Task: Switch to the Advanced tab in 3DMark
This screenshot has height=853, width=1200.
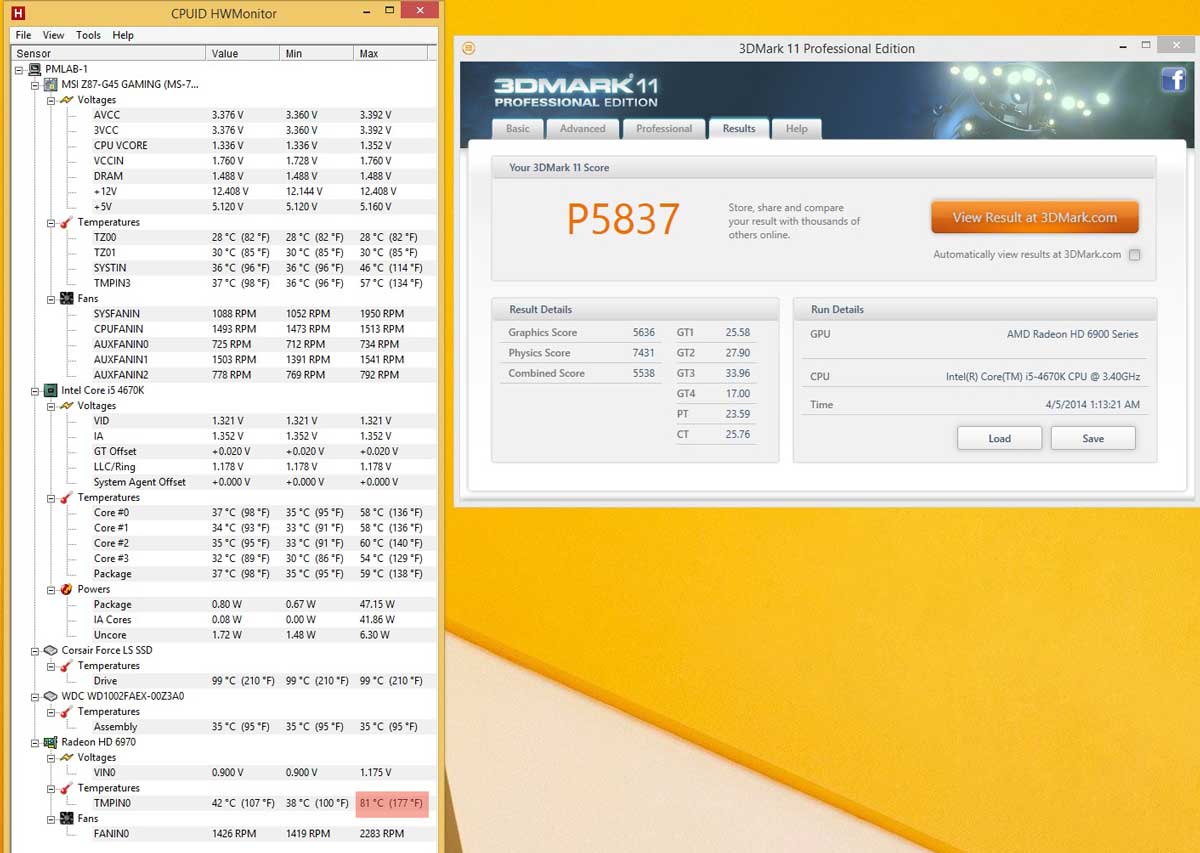Action: (582, 129)
